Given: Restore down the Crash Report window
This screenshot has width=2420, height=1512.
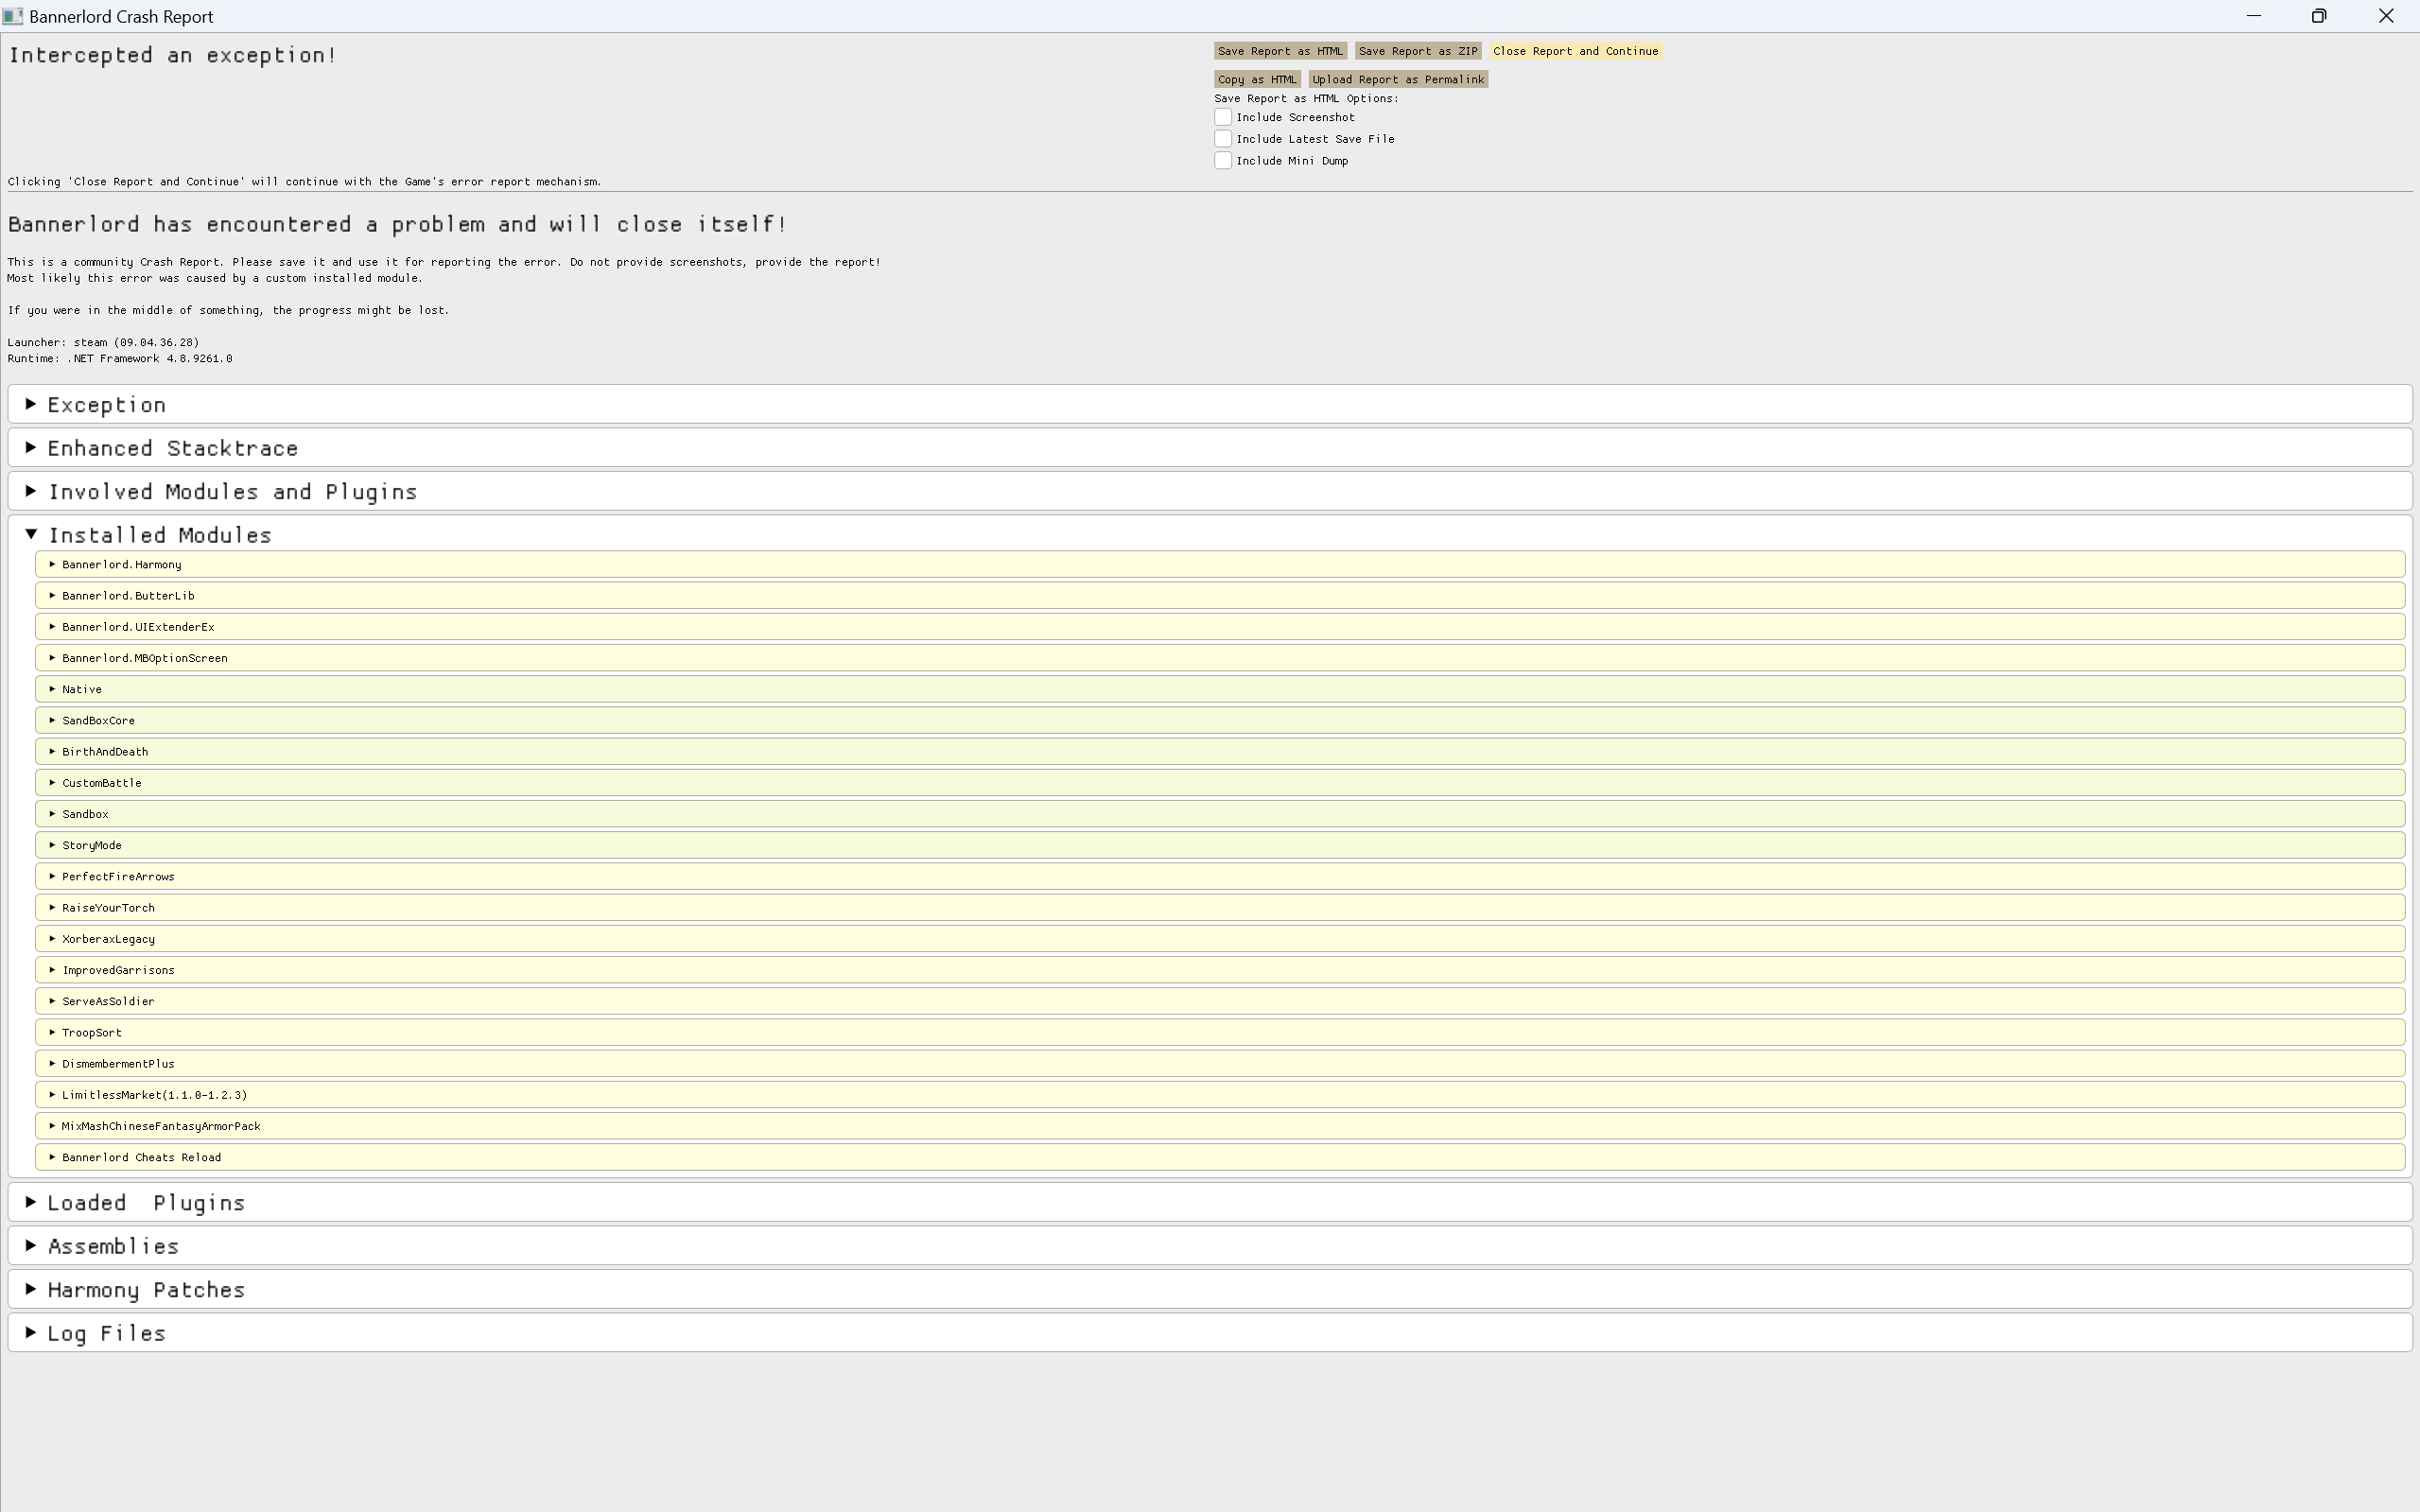Looking at the screenshot, I should 2319,16.
